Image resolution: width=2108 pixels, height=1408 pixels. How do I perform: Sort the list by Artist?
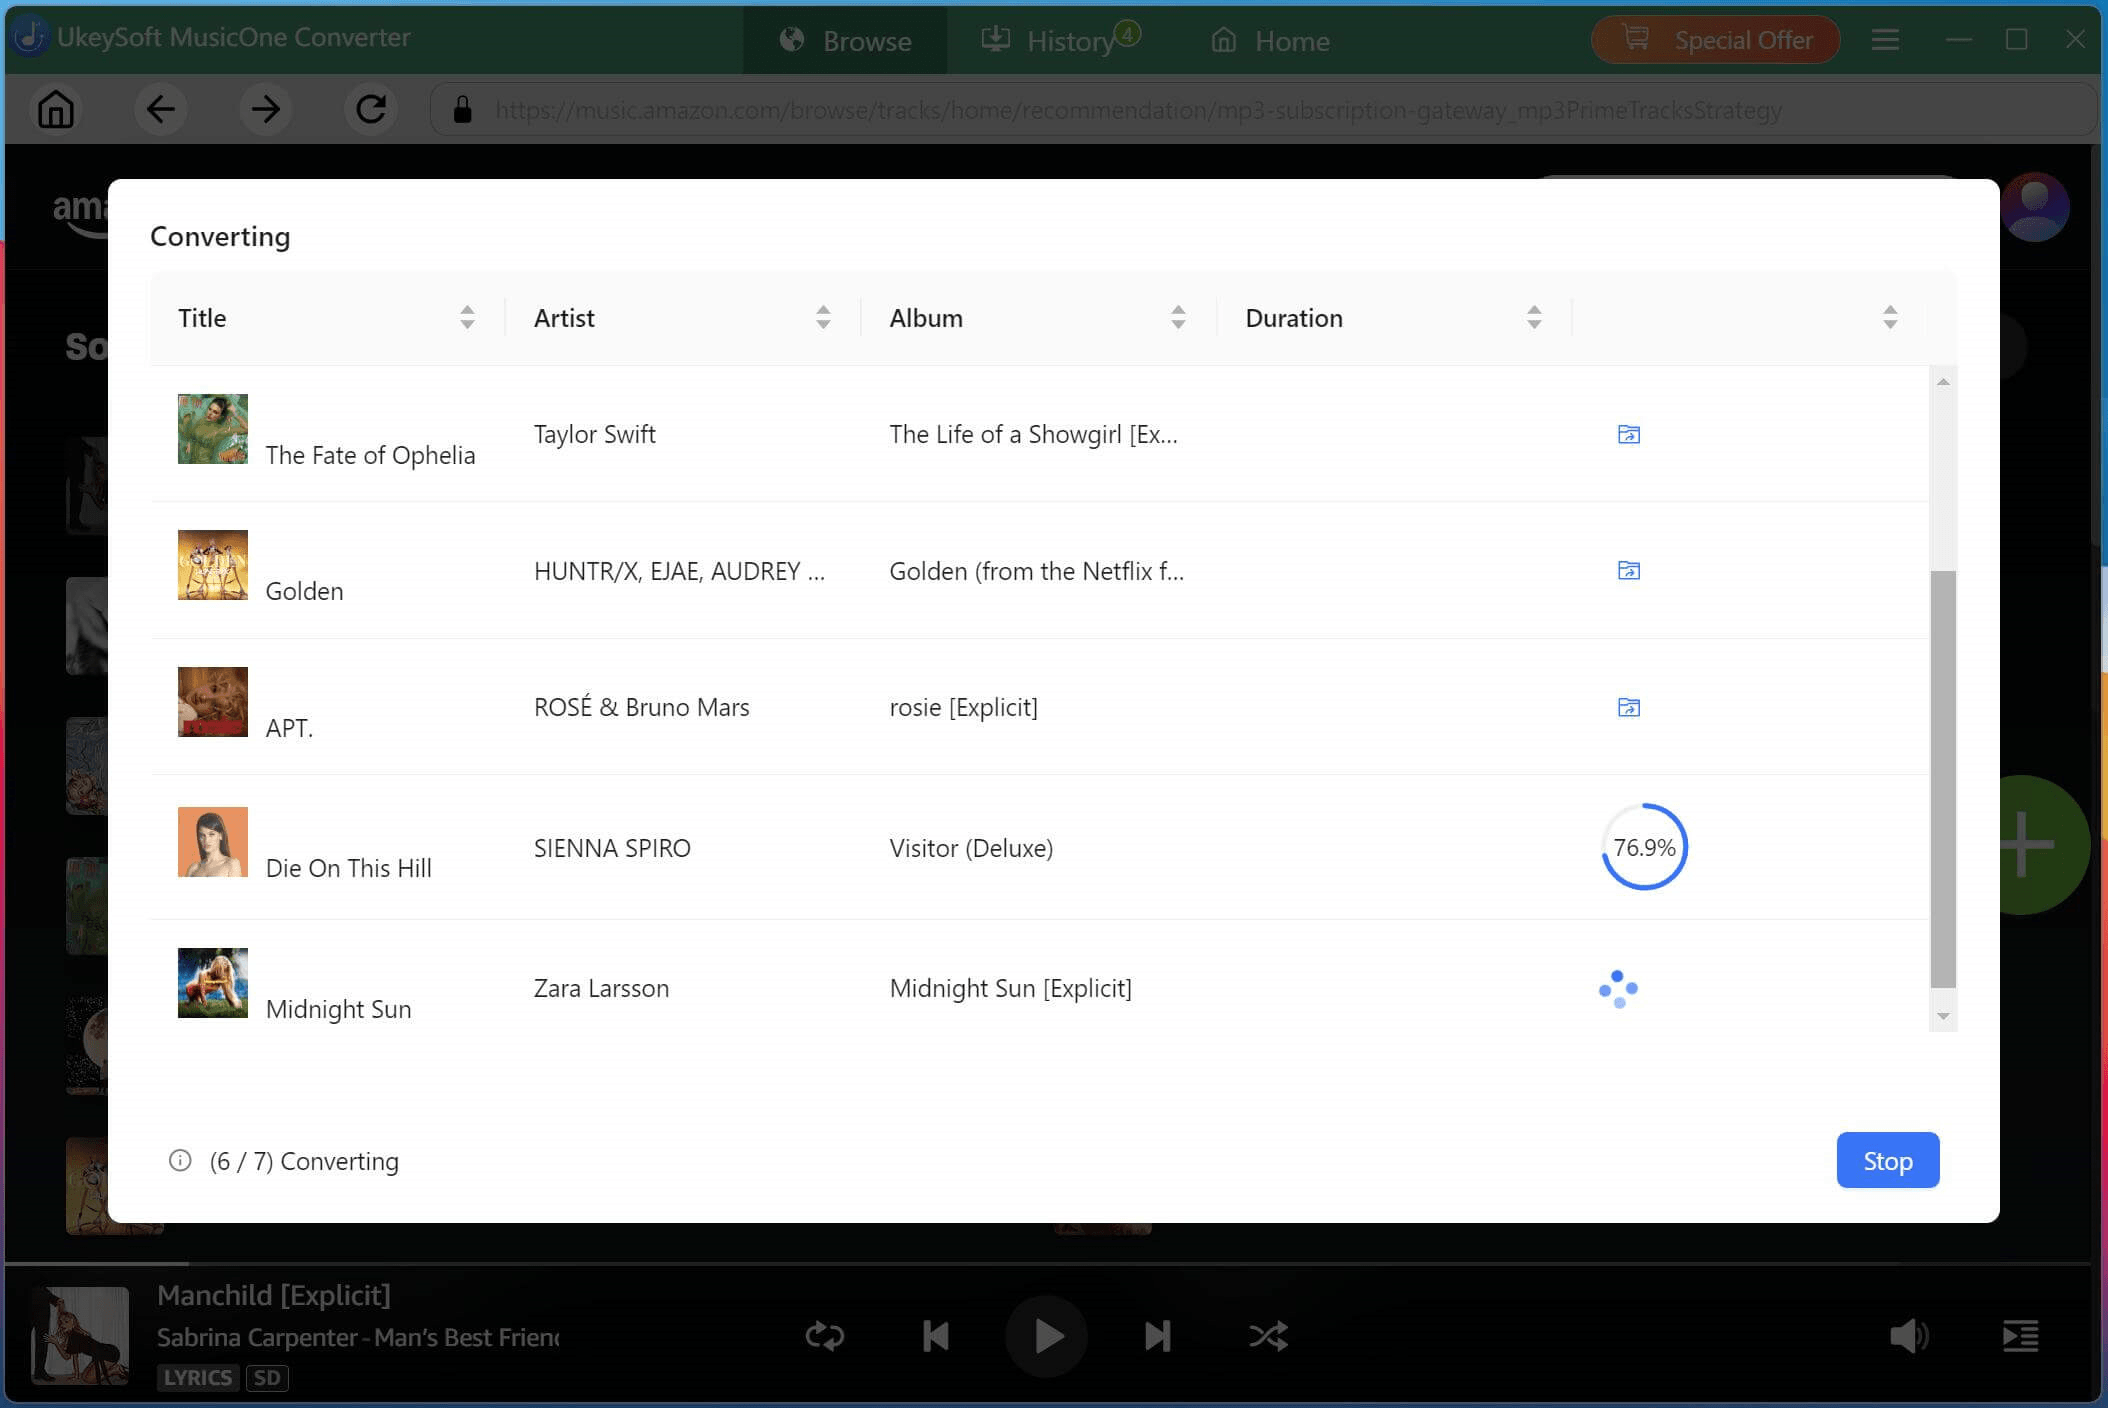point(823,317)
